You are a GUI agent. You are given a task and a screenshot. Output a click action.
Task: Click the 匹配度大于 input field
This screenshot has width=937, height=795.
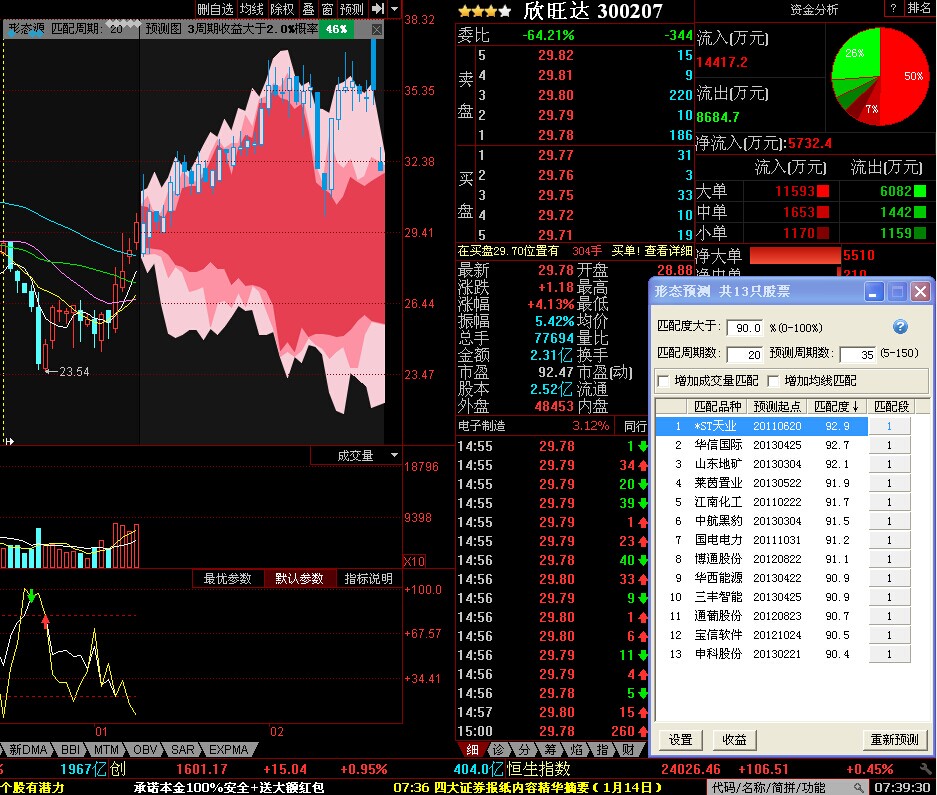click(x=745, y=328)
